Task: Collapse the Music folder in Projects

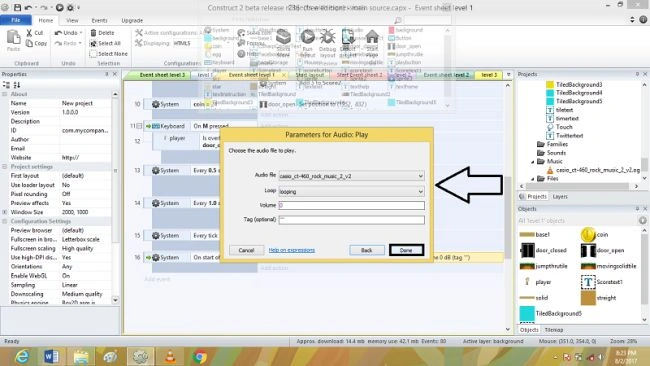Action: 533,162
